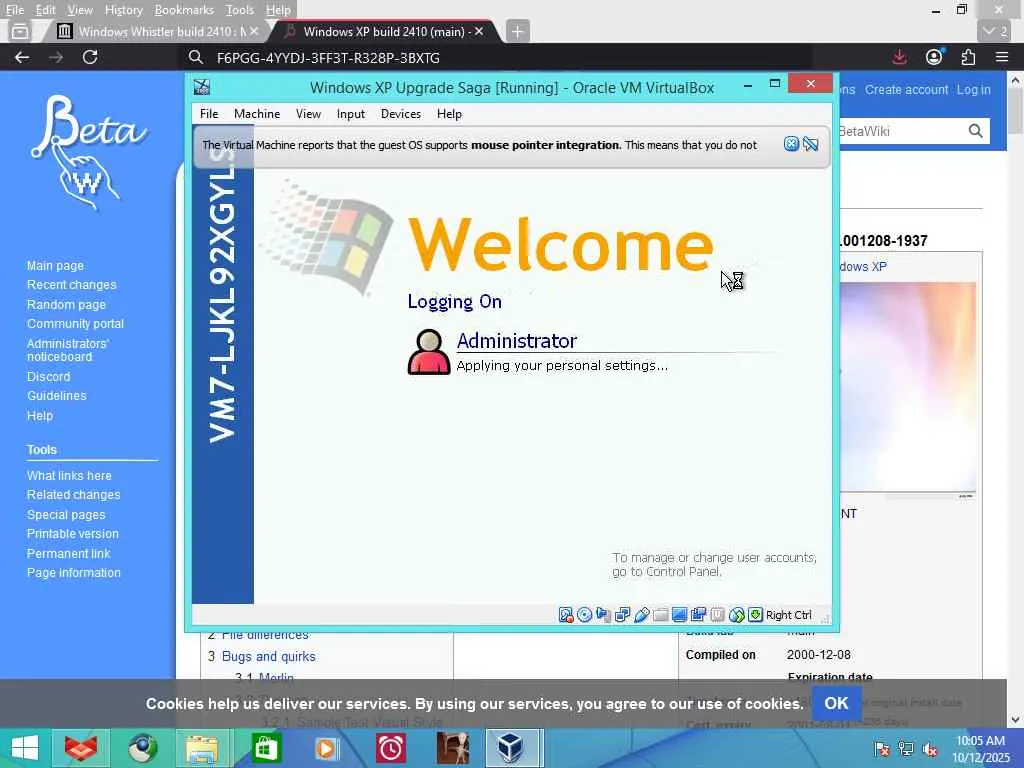Screen dimensions: 1024x768
Task: Click the shared folders icon in VirtualBox status bar
Action: click(660, 615)
